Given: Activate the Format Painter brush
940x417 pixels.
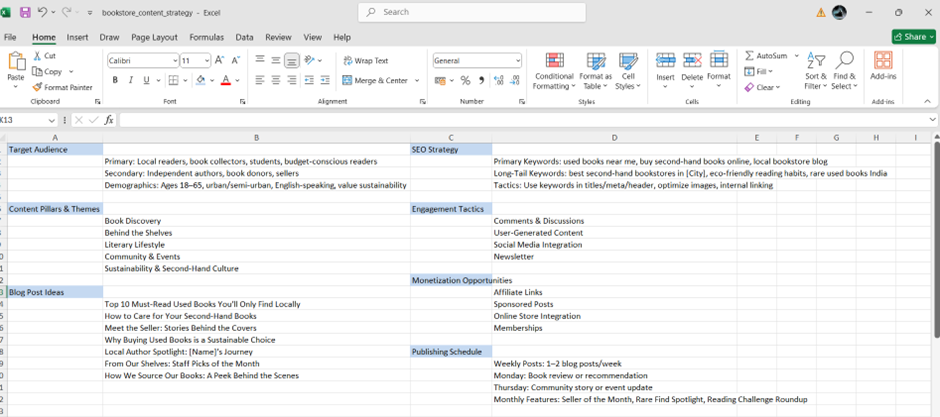Looking at the screenshot, I should click(62, 87).
